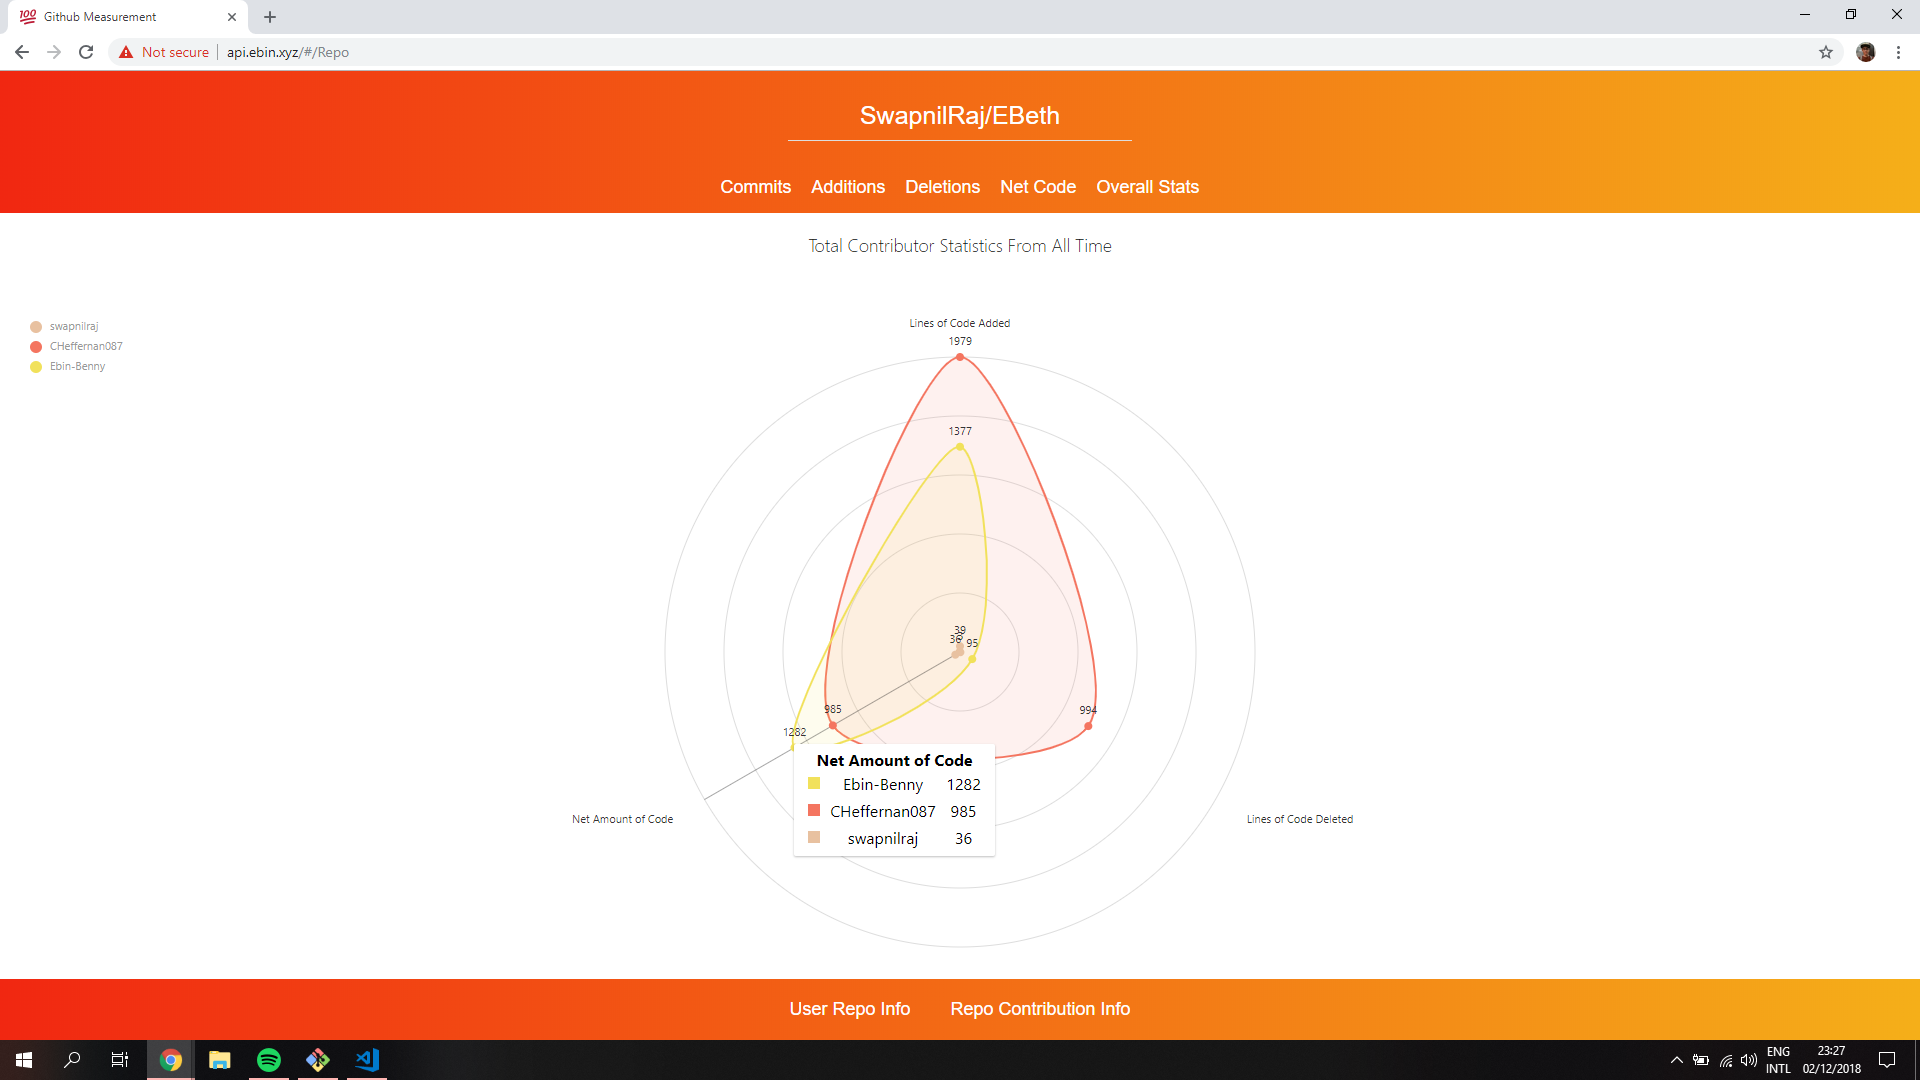Open the volume control in tray
This screenshot has height=1080, width=1920.
[1749, 1060]
